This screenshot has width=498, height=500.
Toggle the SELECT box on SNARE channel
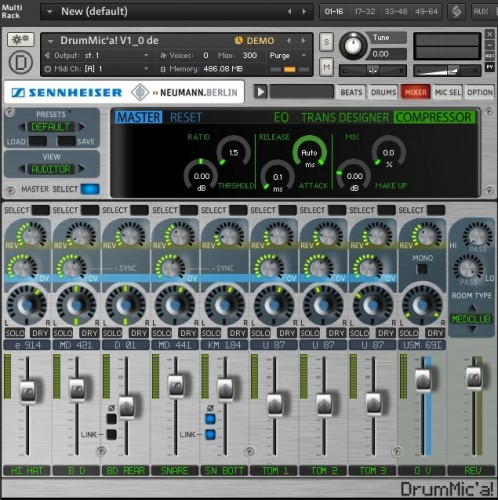coord(189,210)
